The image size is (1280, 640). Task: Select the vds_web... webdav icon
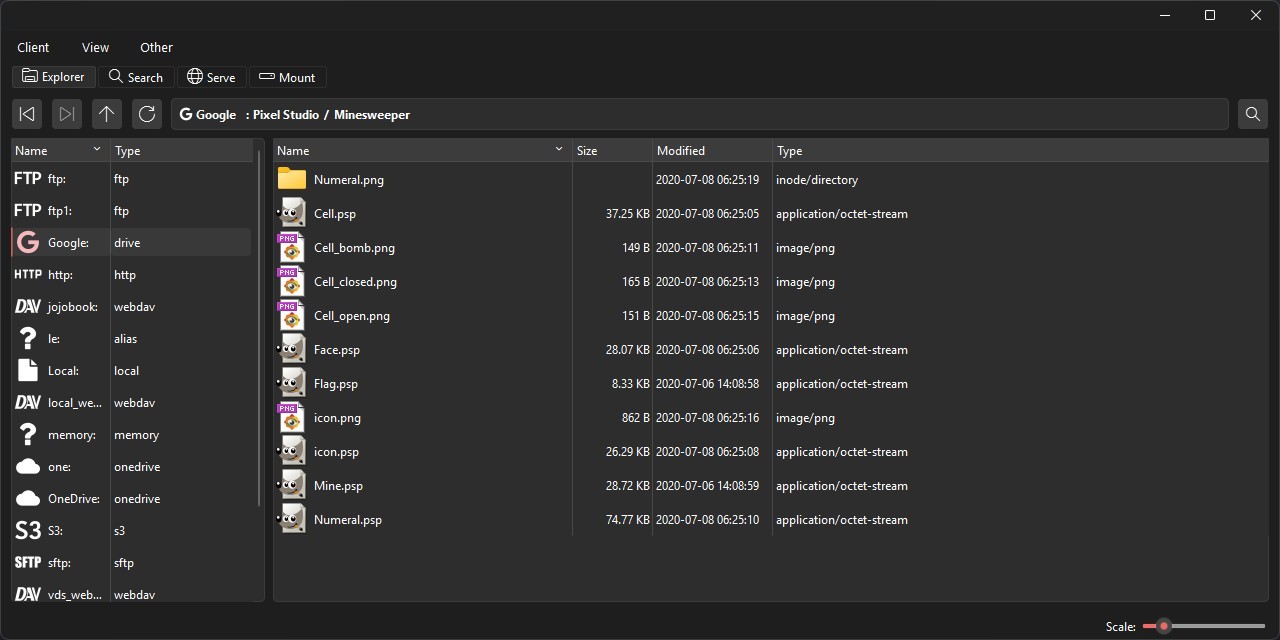click(28, 594)
